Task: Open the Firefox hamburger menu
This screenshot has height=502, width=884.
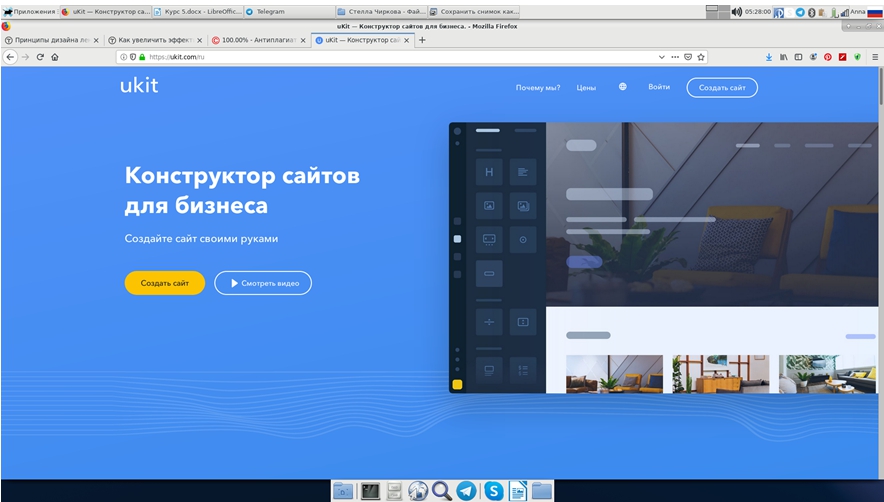Action: (x=874, y=57)
